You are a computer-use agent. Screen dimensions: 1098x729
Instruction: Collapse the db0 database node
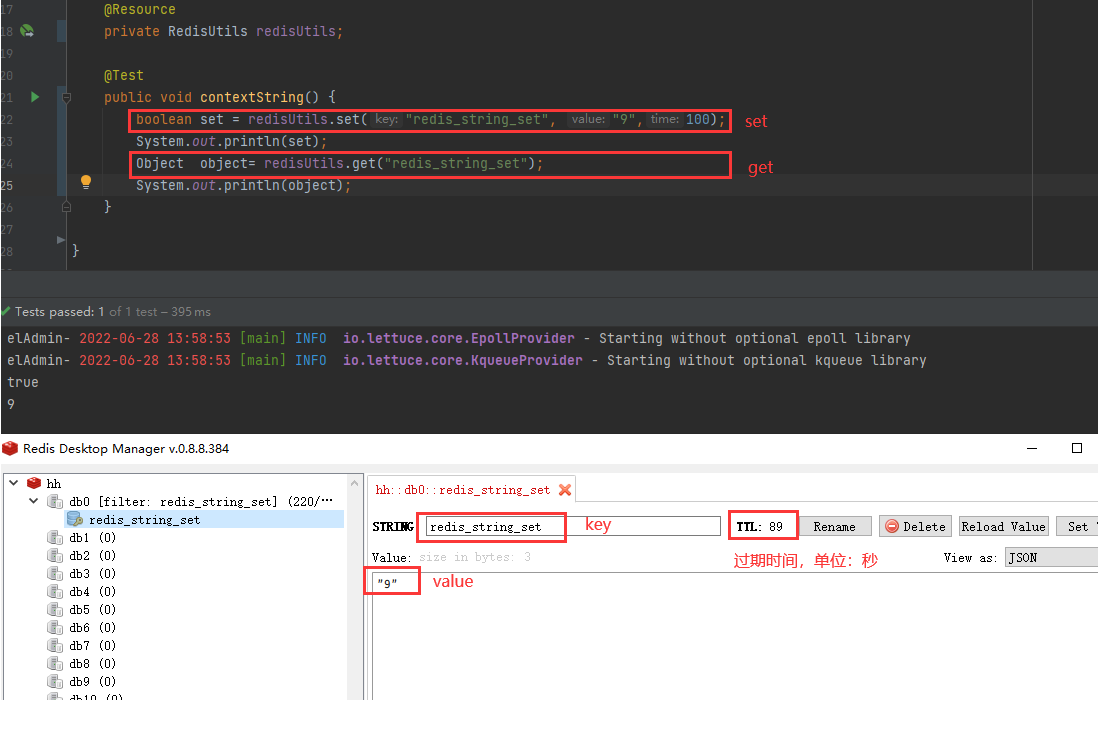tap(33, 501)
